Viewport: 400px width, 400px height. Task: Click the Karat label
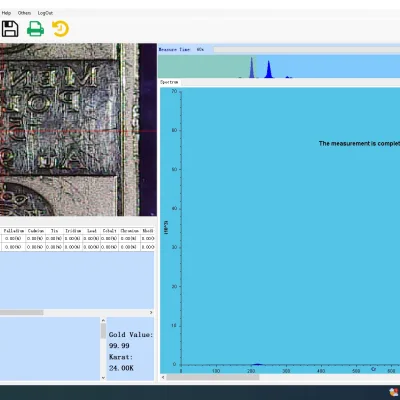[121, 357]
